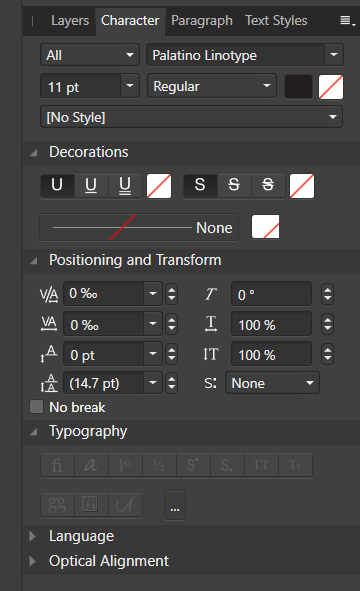Click the kerning value field
The height and width of the screenshot is (591, 360).
point(104,293)
